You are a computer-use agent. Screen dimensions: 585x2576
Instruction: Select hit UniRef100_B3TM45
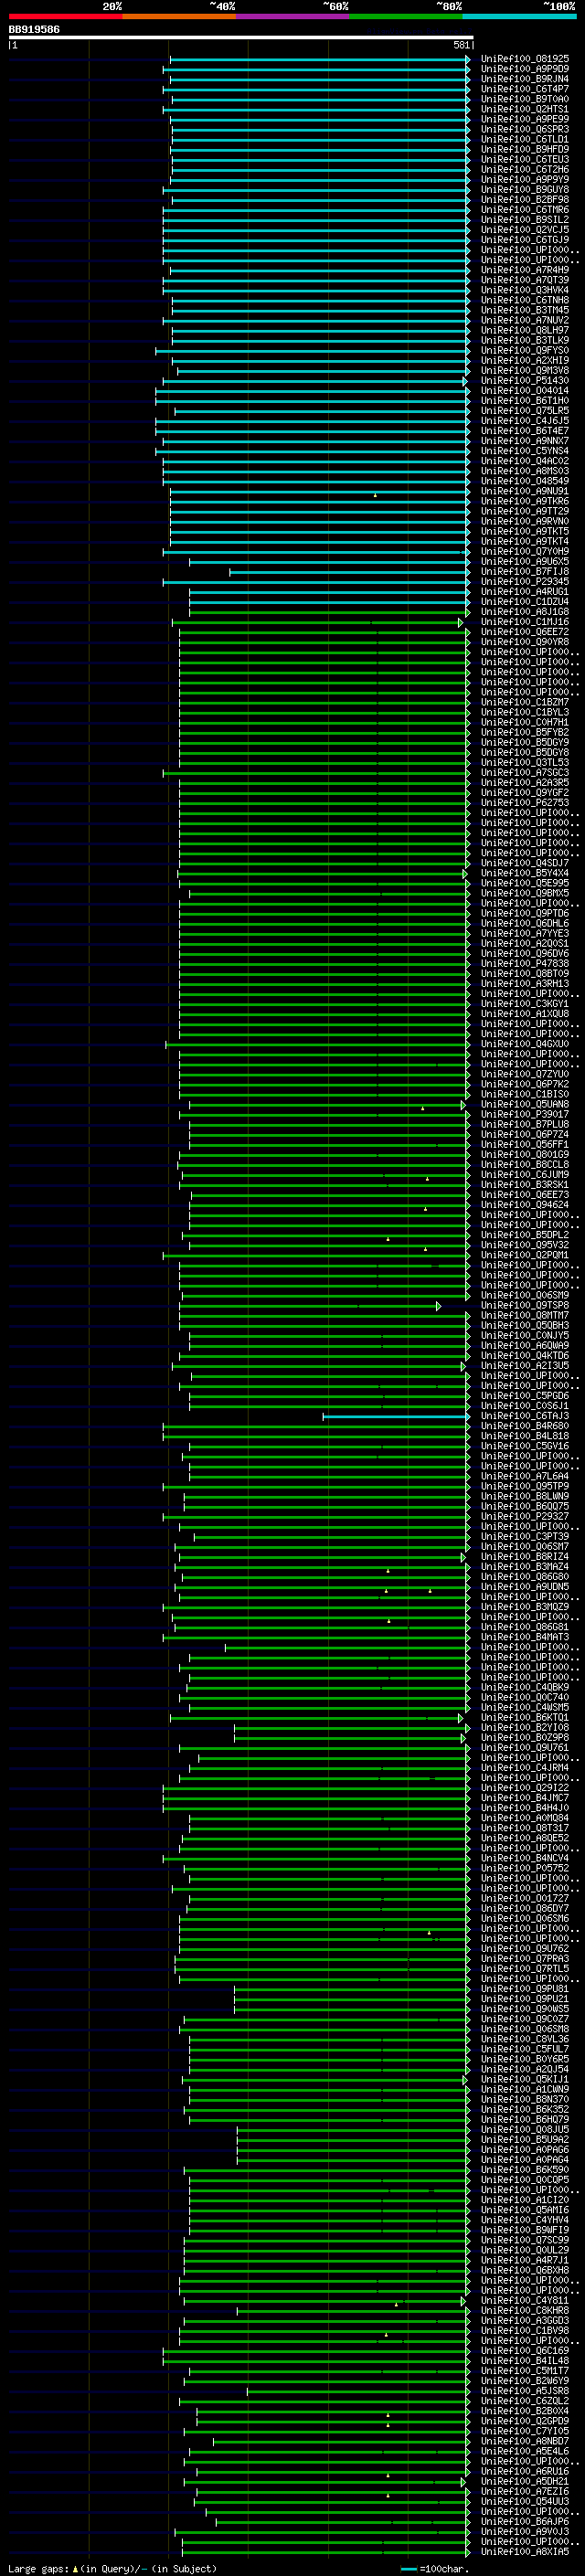pyautogui.click(x=525, y=310)
